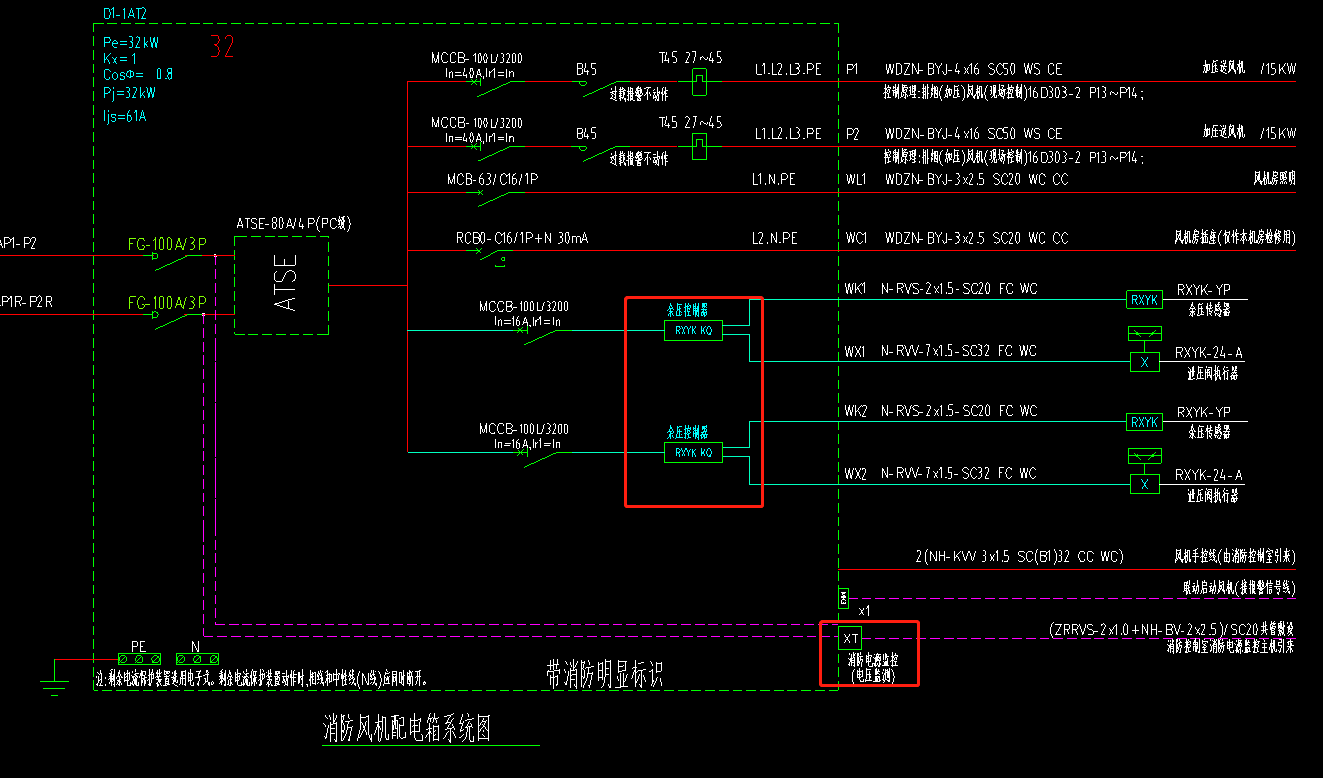Select the X actuator box on WX2
The width and height of the screenshot is (1323, 778).
point(1144,484)
